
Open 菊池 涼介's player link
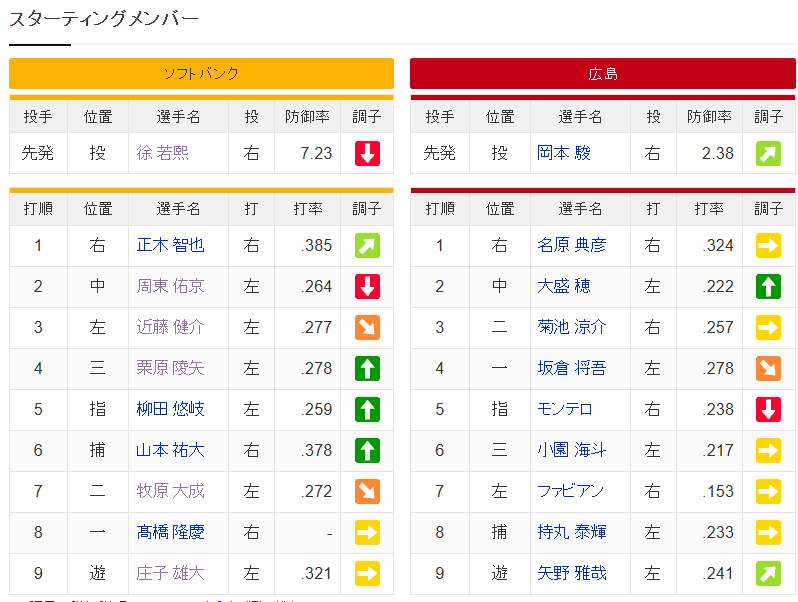coord(572,327)
